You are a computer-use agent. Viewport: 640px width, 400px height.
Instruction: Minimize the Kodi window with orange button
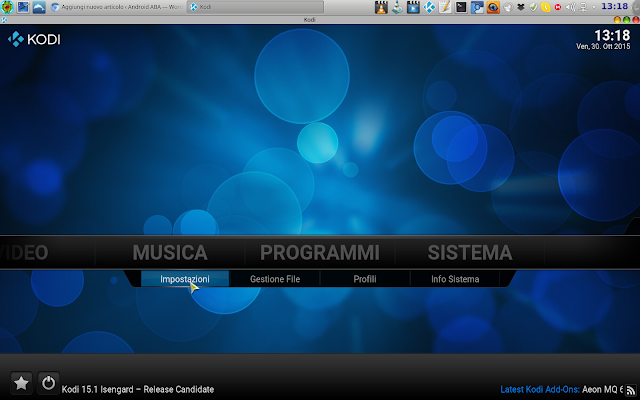617,20
